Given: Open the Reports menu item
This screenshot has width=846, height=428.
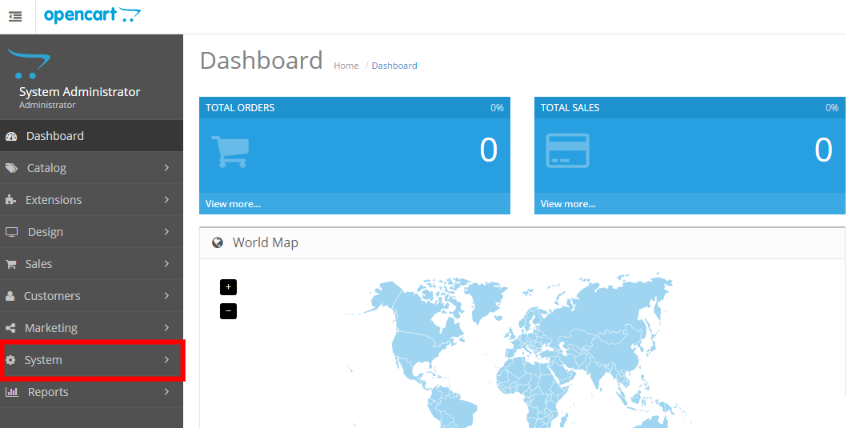Looking at the screenshot, I should point(91,391).
